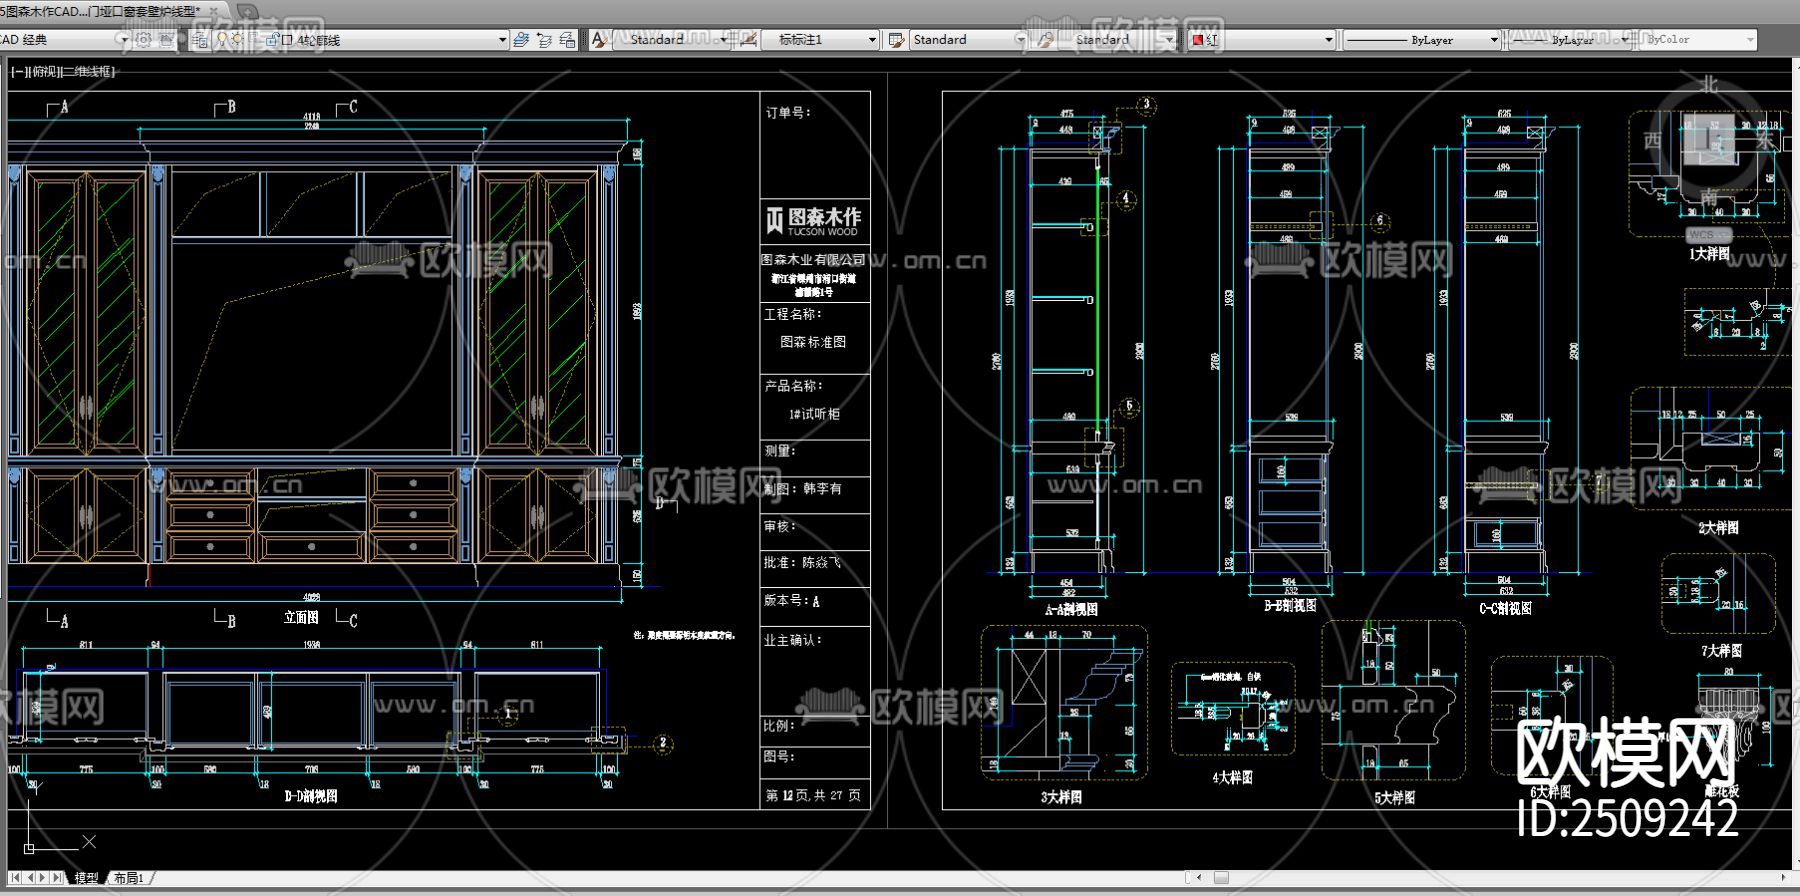Toggle the layer freeze sun icon
1800x896 pixels.
pyautogui.click(x=238, y=40)
